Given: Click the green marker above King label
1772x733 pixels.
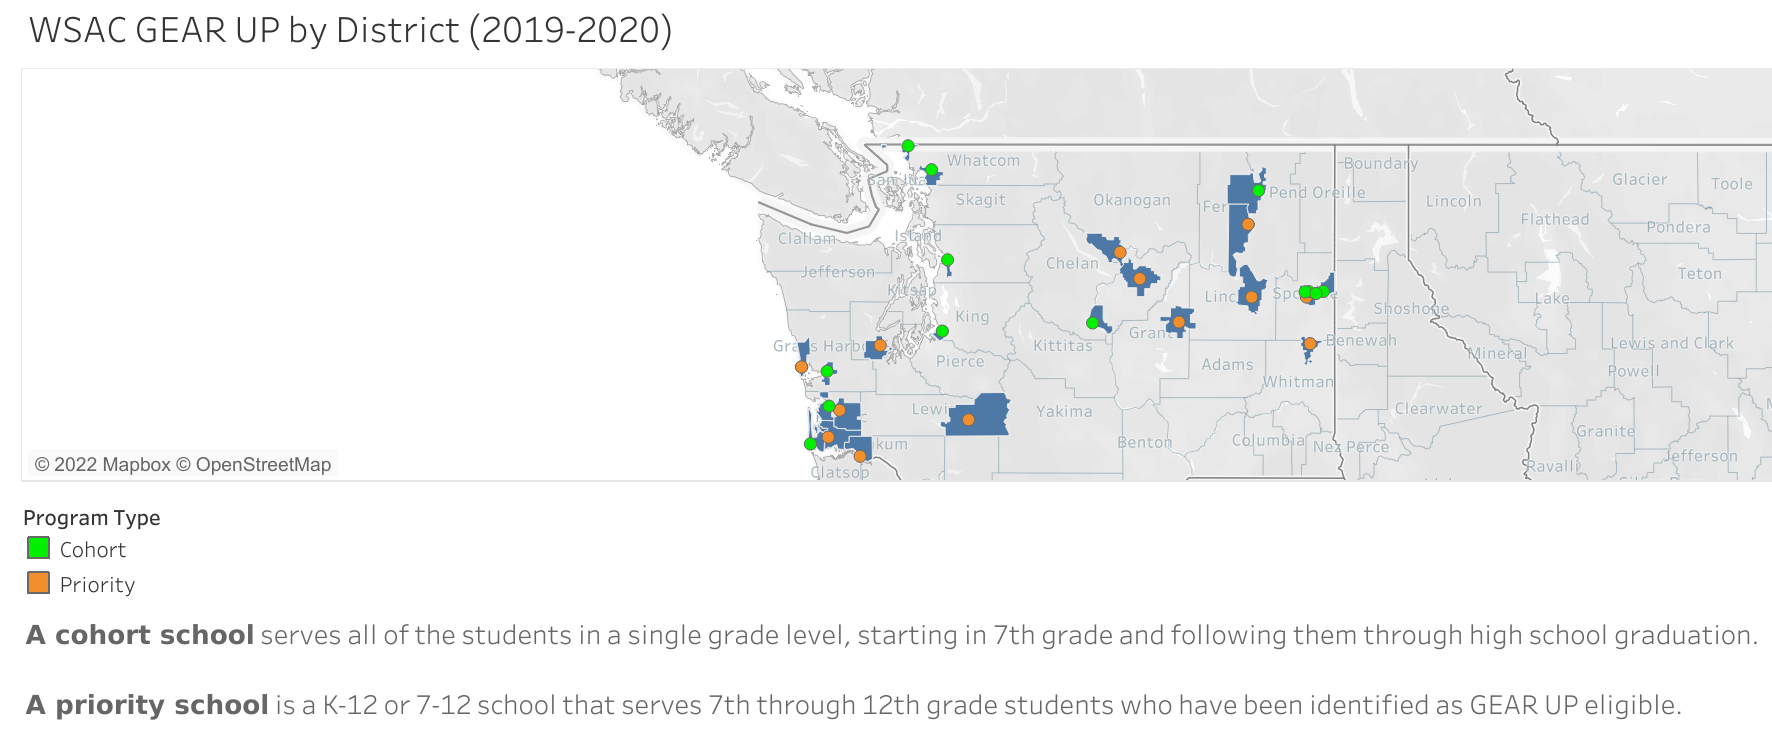Looking at the screenshot, I should [x=947, y=260].
